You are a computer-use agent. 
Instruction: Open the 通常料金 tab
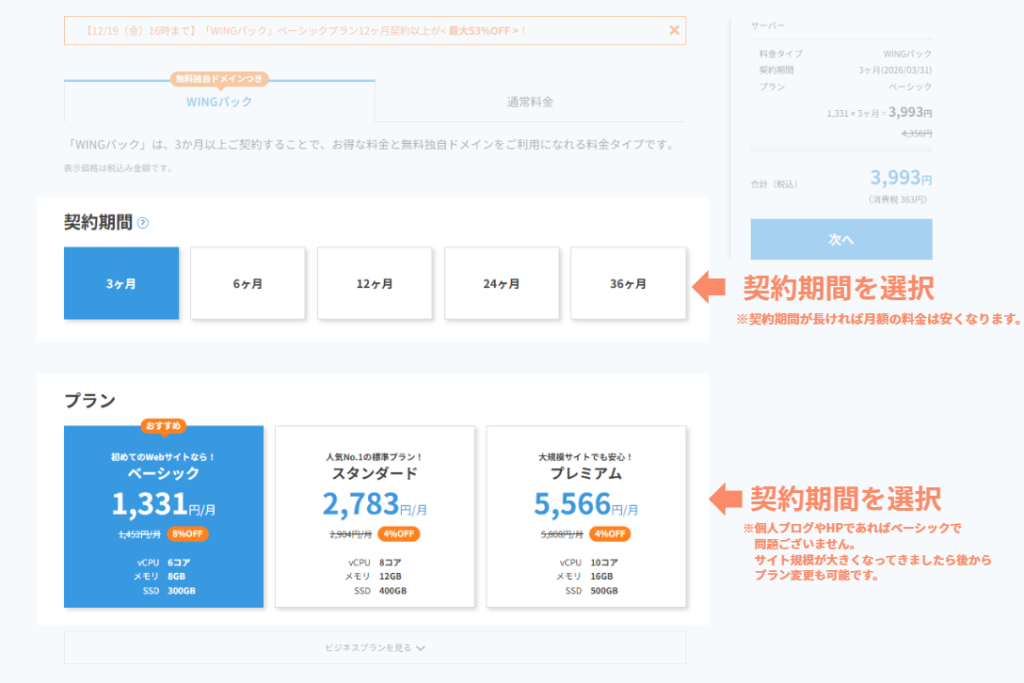coord(530,102)
